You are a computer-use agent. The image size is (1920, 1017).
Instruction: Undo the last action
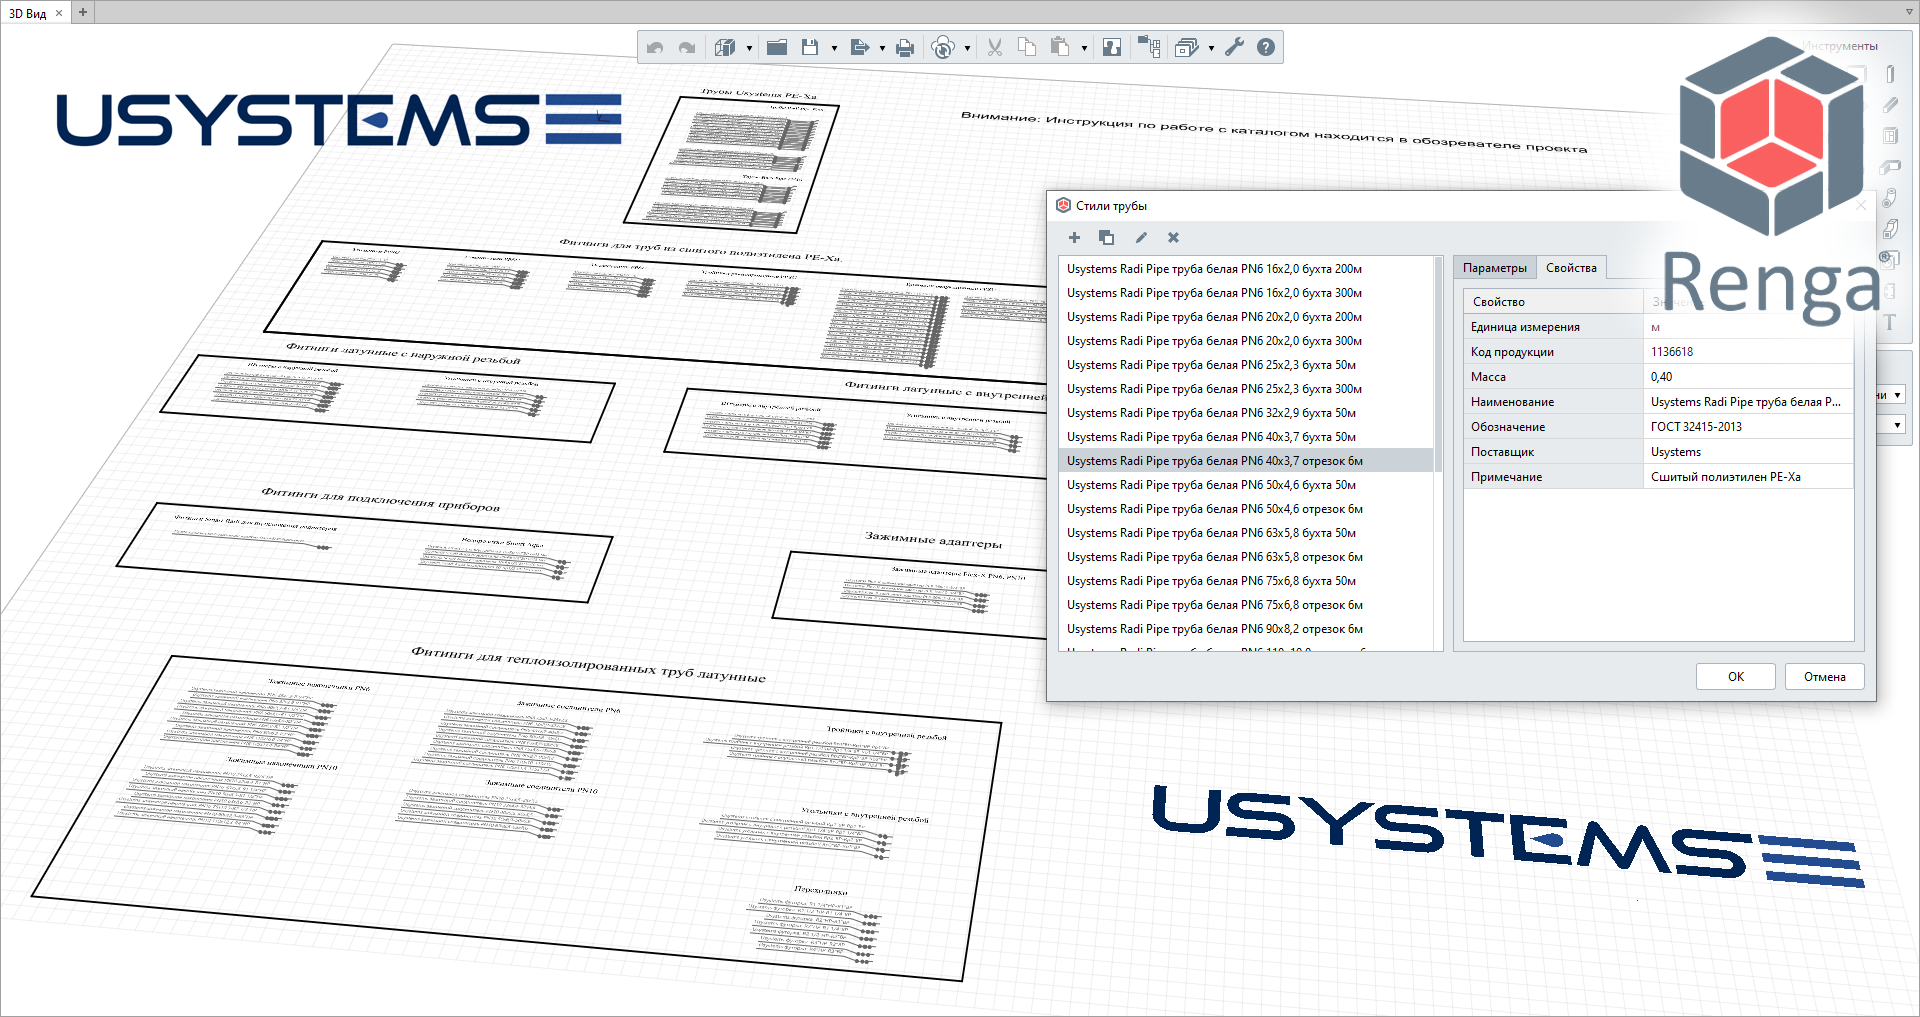point(655,47)
